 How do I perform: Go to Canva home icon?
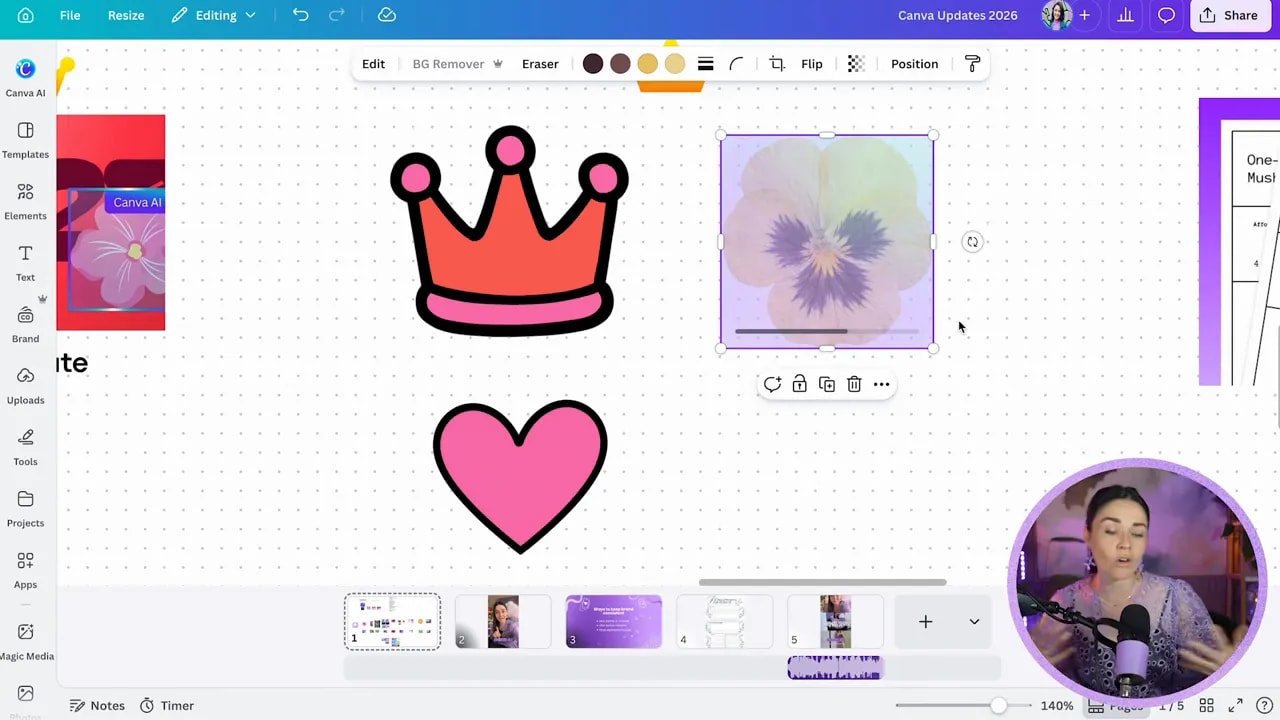click(25, 15)
